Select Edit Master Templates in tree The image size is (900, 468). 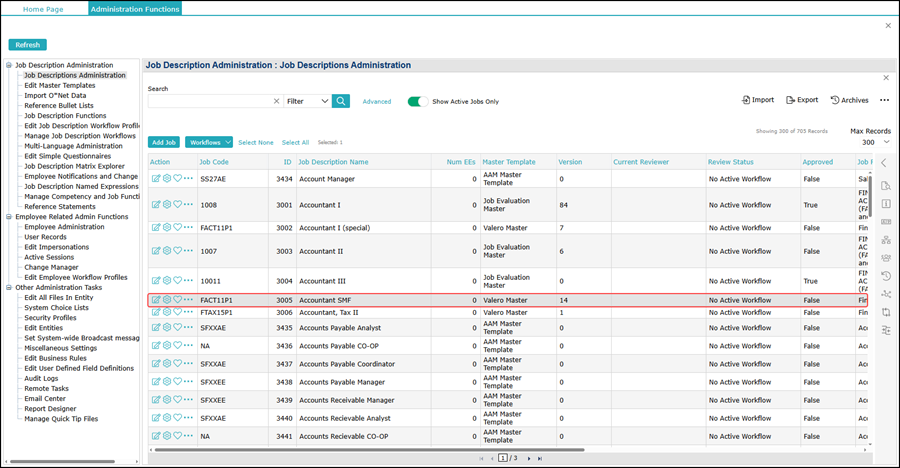coord(60,86)
